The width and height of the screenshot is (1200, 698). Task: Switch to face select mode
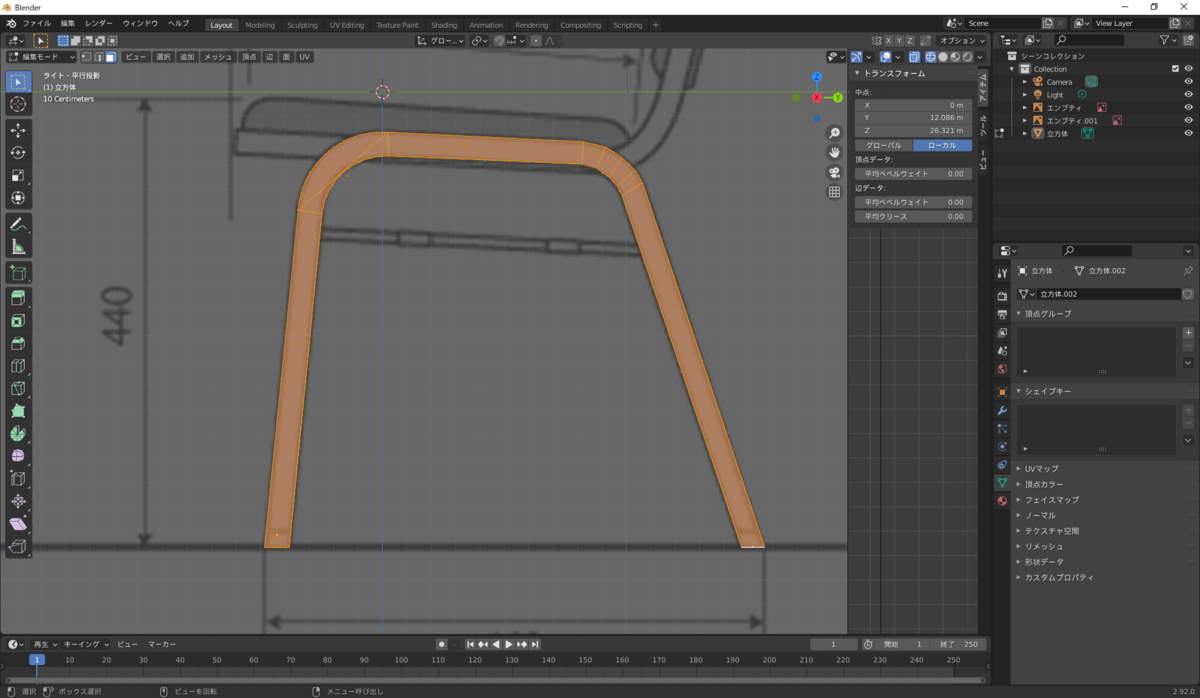click(111, 57)
